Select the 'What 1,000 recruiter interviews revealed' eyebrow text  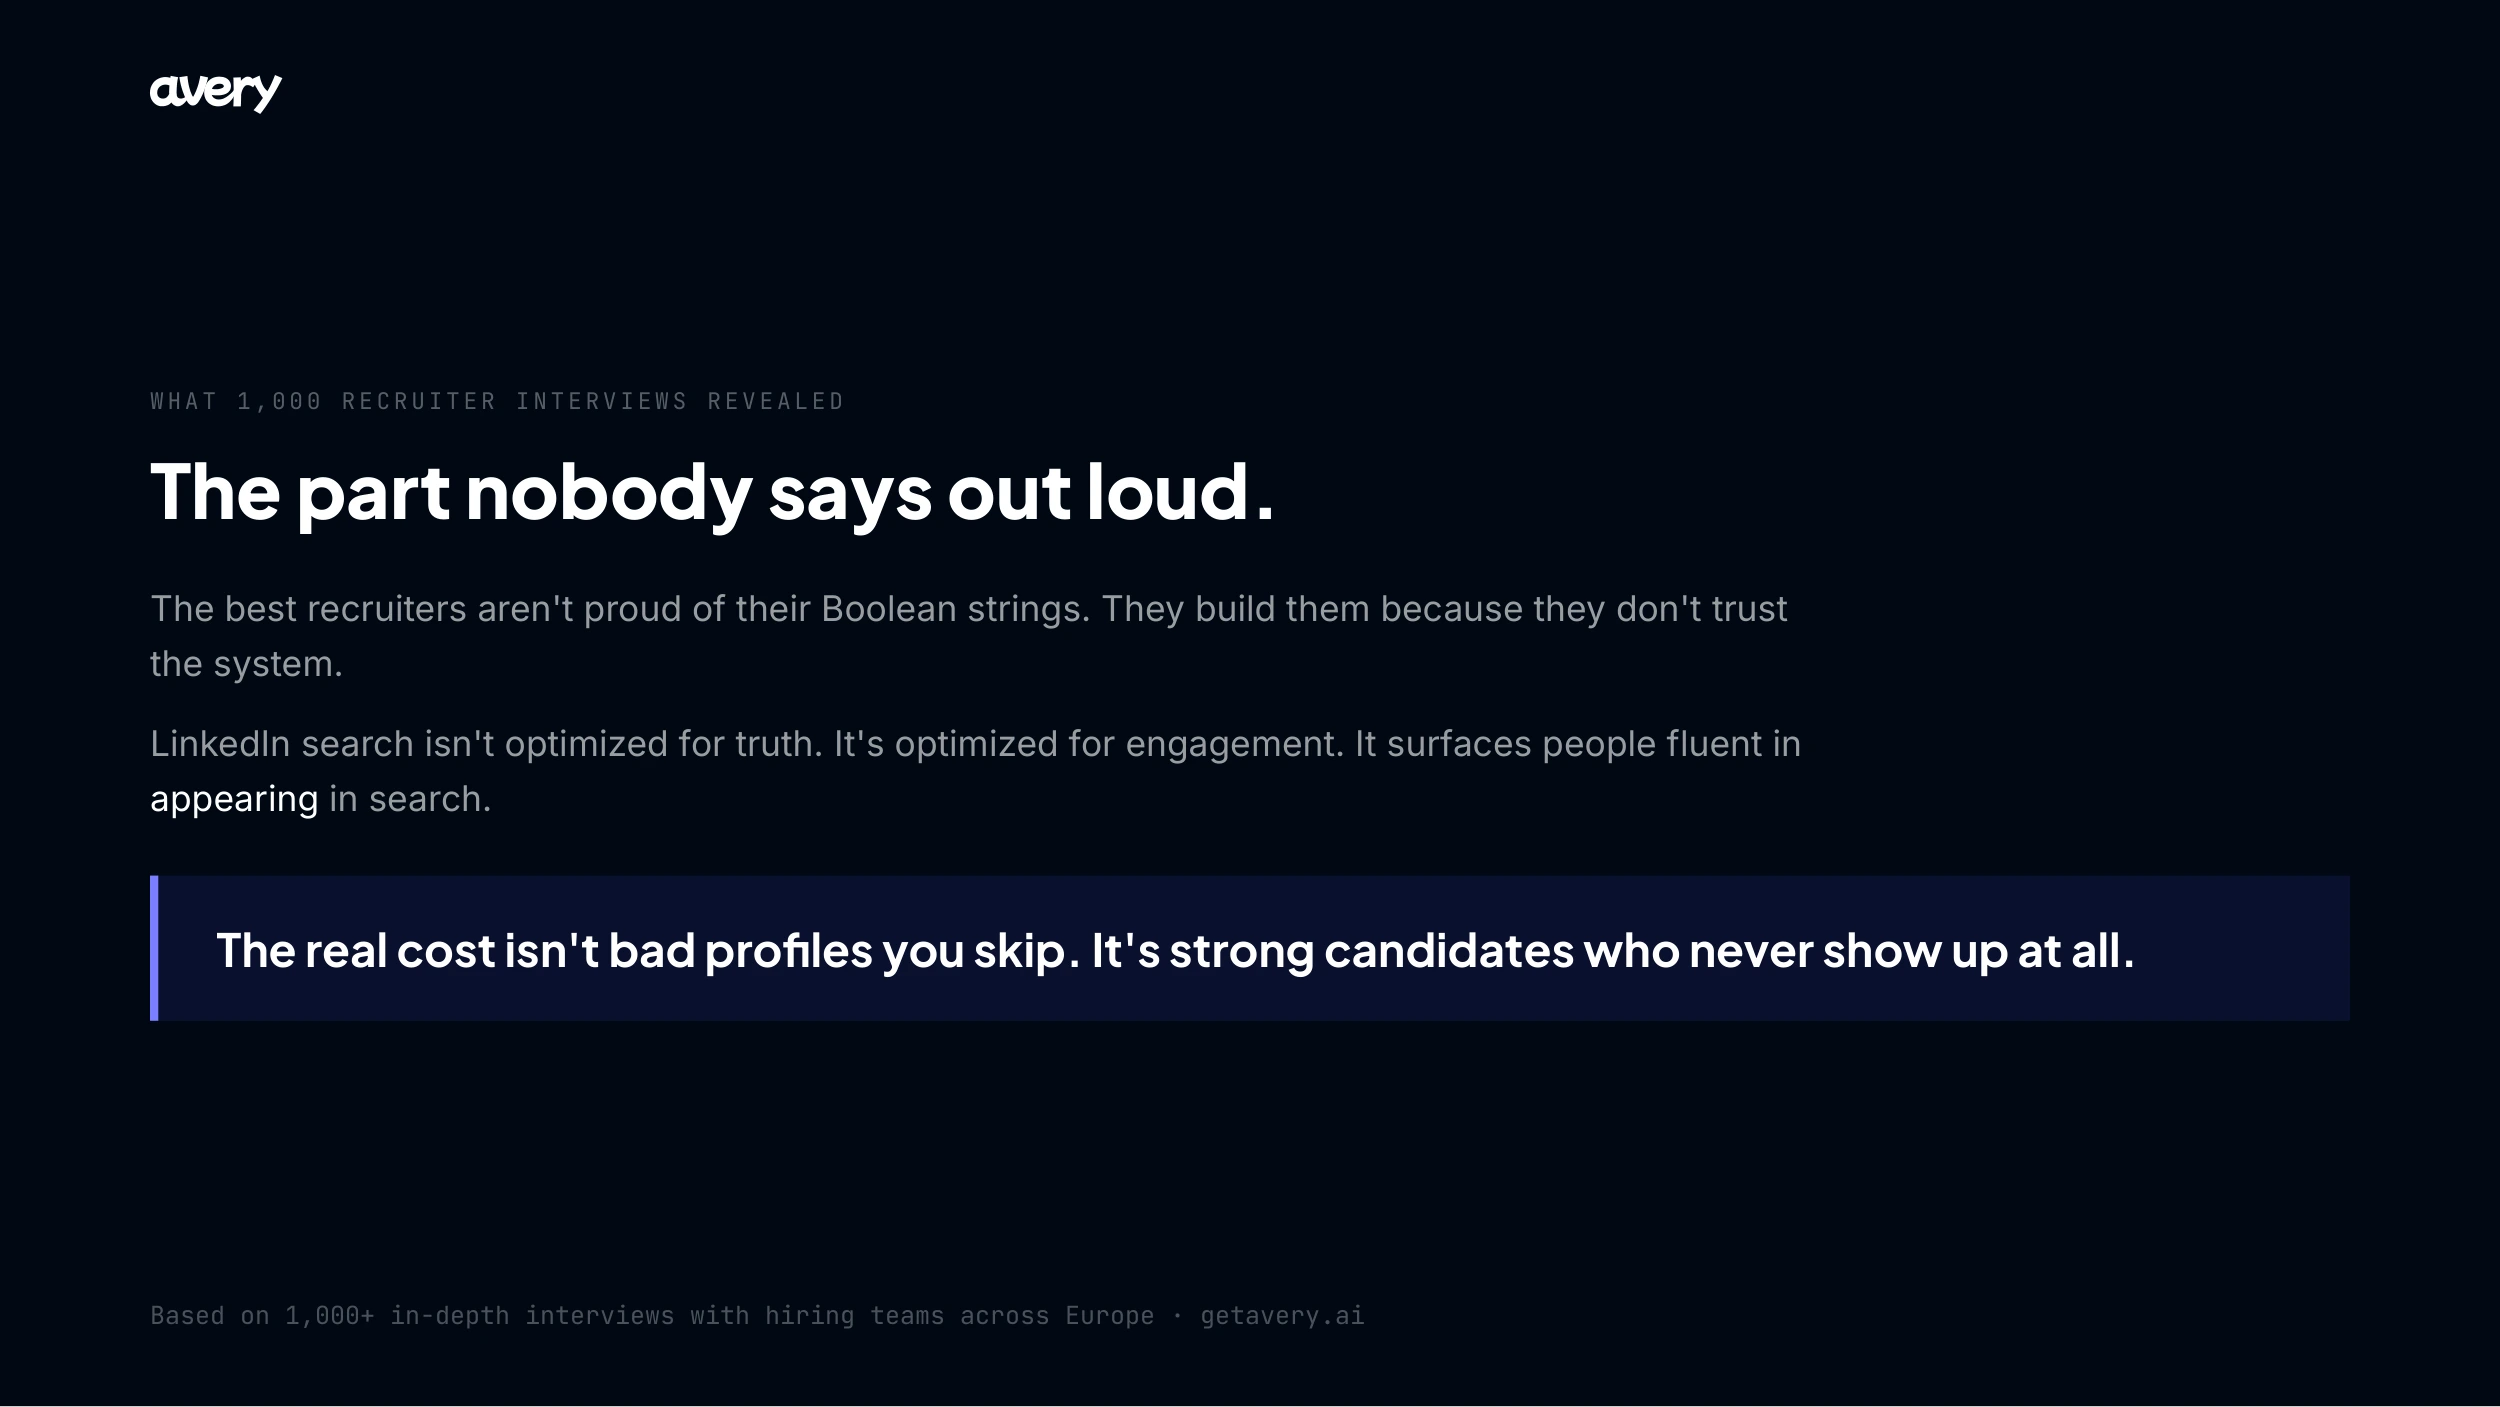[497, 401]
